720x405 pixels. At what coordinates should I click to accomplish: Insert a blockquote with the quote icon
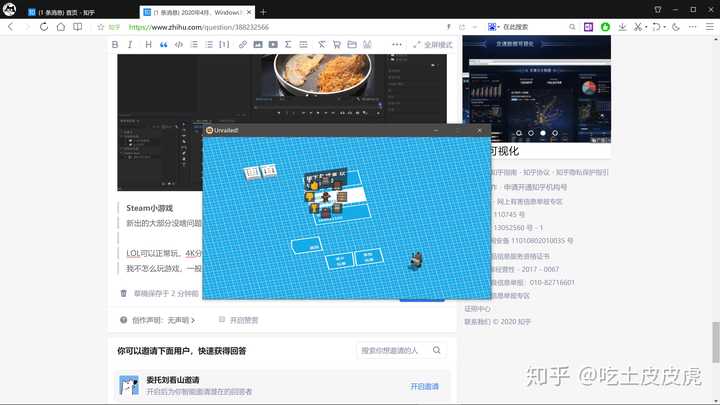[163, 45]
